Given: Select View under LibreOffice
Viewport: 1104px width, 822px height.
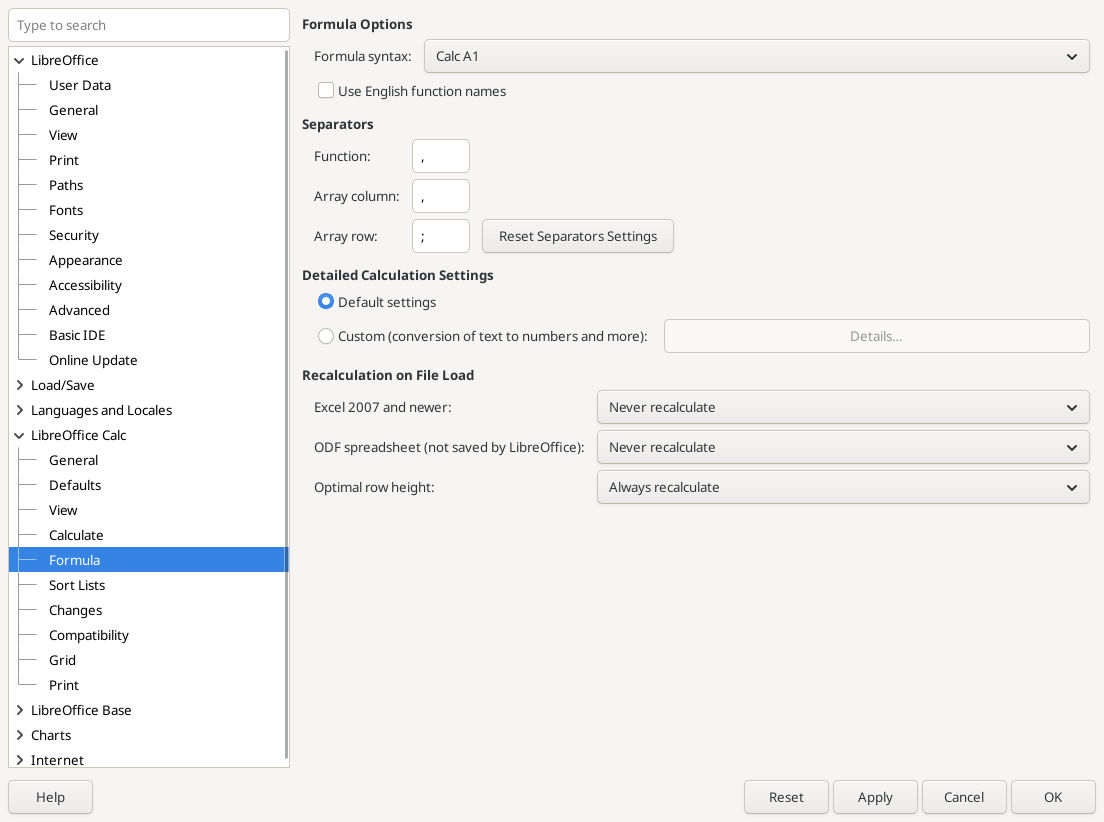Looking at the screenshot, I should click(x=63, y=135).
